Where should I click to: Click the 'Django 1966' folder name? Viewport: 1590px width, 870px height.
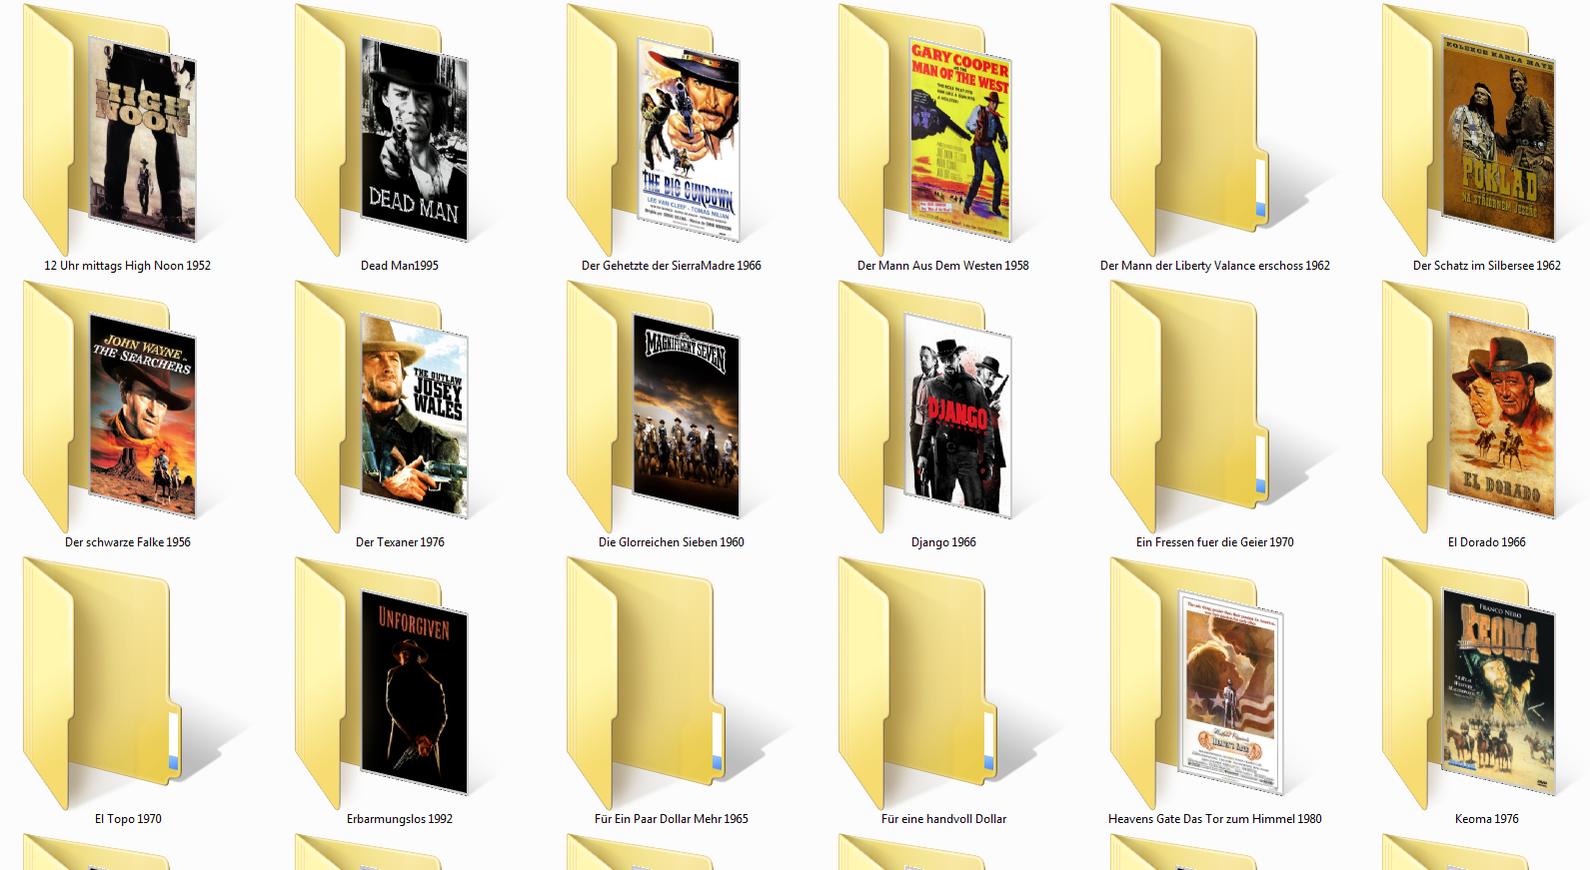(943, 543)
